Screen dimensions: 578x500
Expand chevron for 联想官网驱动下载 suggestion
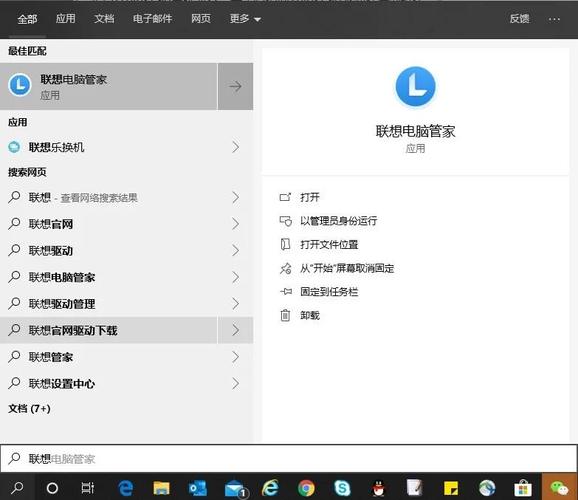click(x=236, y=330)
